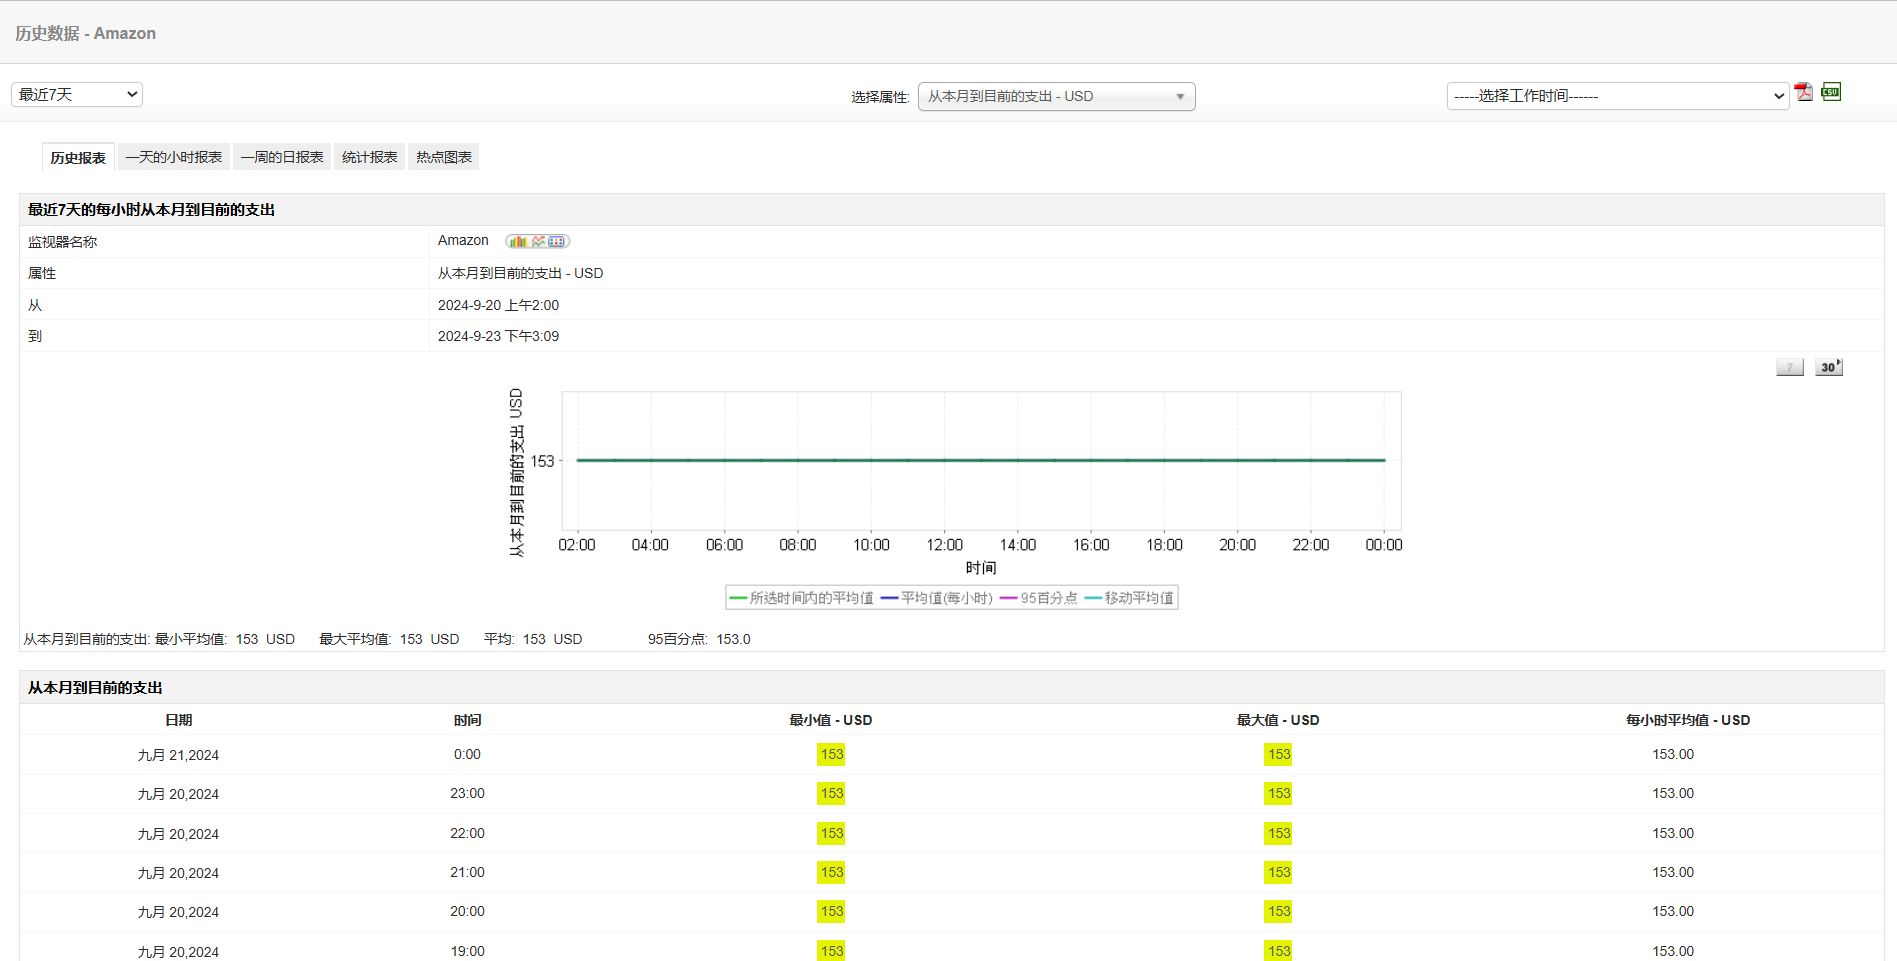Click the line graph icon beside Amazon
Screen dimensions: 1897x961
pos(539,242)
